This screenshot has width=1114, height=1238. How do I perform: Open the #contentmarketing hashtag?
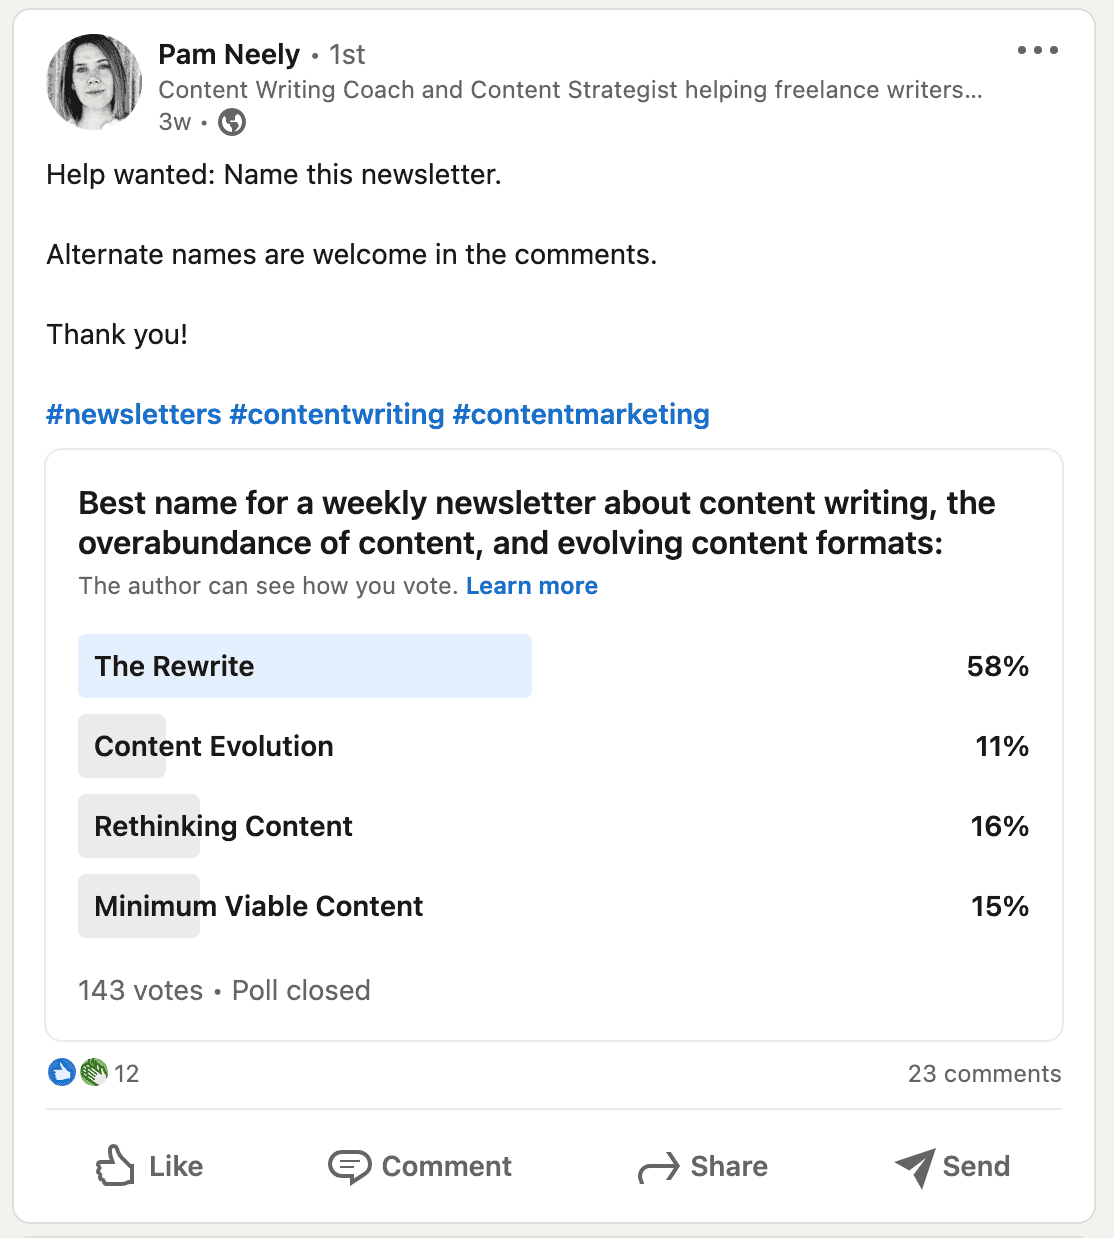pyautogui.click(x=581, y=414)
